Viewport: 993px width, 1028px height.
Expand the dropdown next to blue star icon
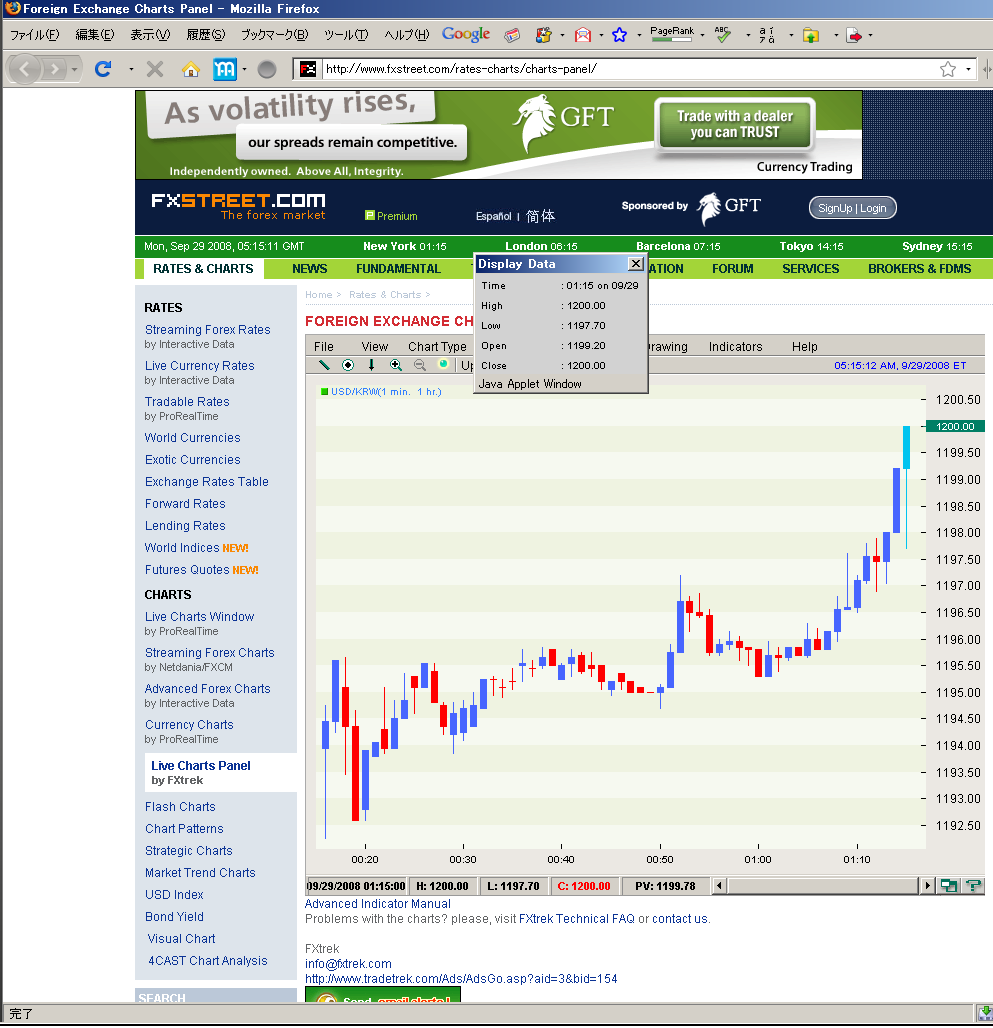point(639,35)
